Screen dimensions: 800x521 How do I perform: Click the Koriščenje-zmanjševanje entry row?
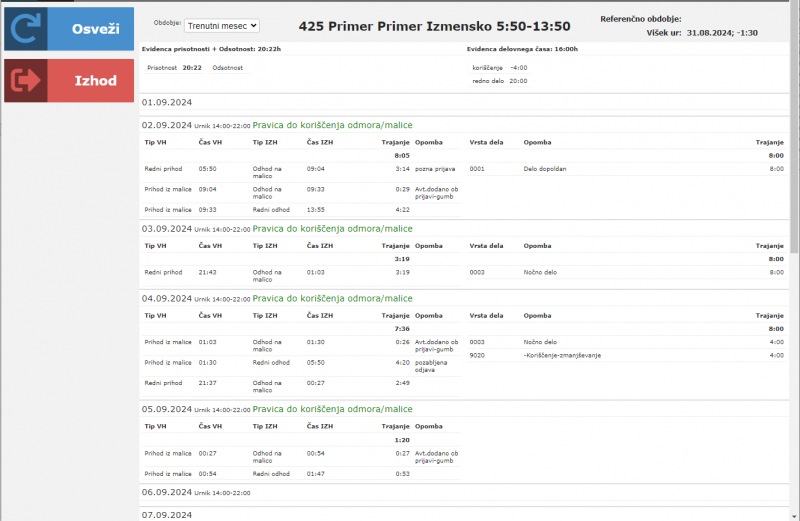[x=561, y=355]
